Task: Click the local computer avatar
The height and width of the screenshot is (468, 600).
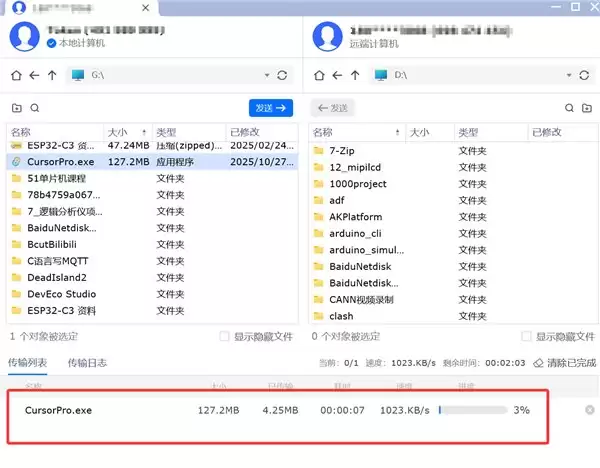Action: click(24, 36)
